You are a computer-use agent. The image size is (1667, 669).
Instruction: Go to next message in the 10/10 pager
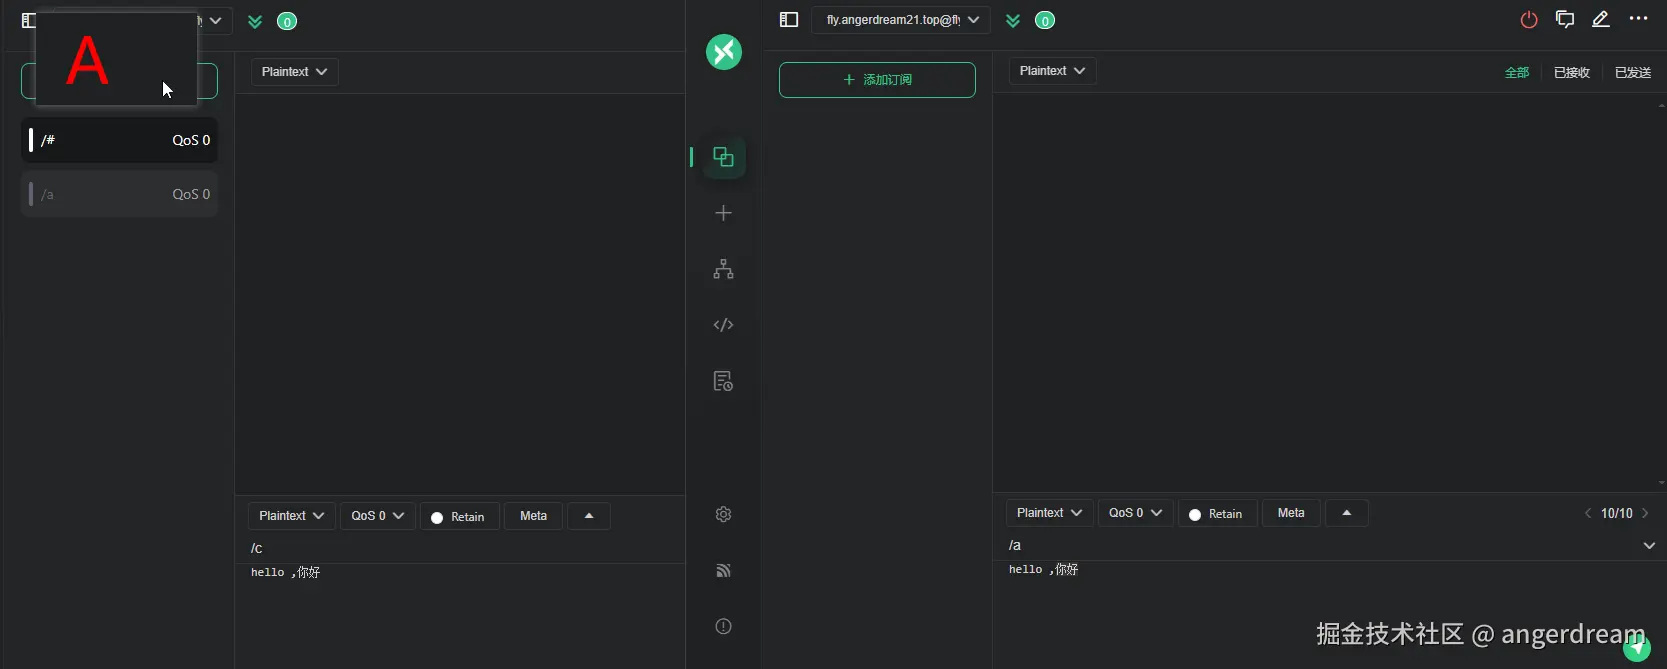click(1645, 513)
